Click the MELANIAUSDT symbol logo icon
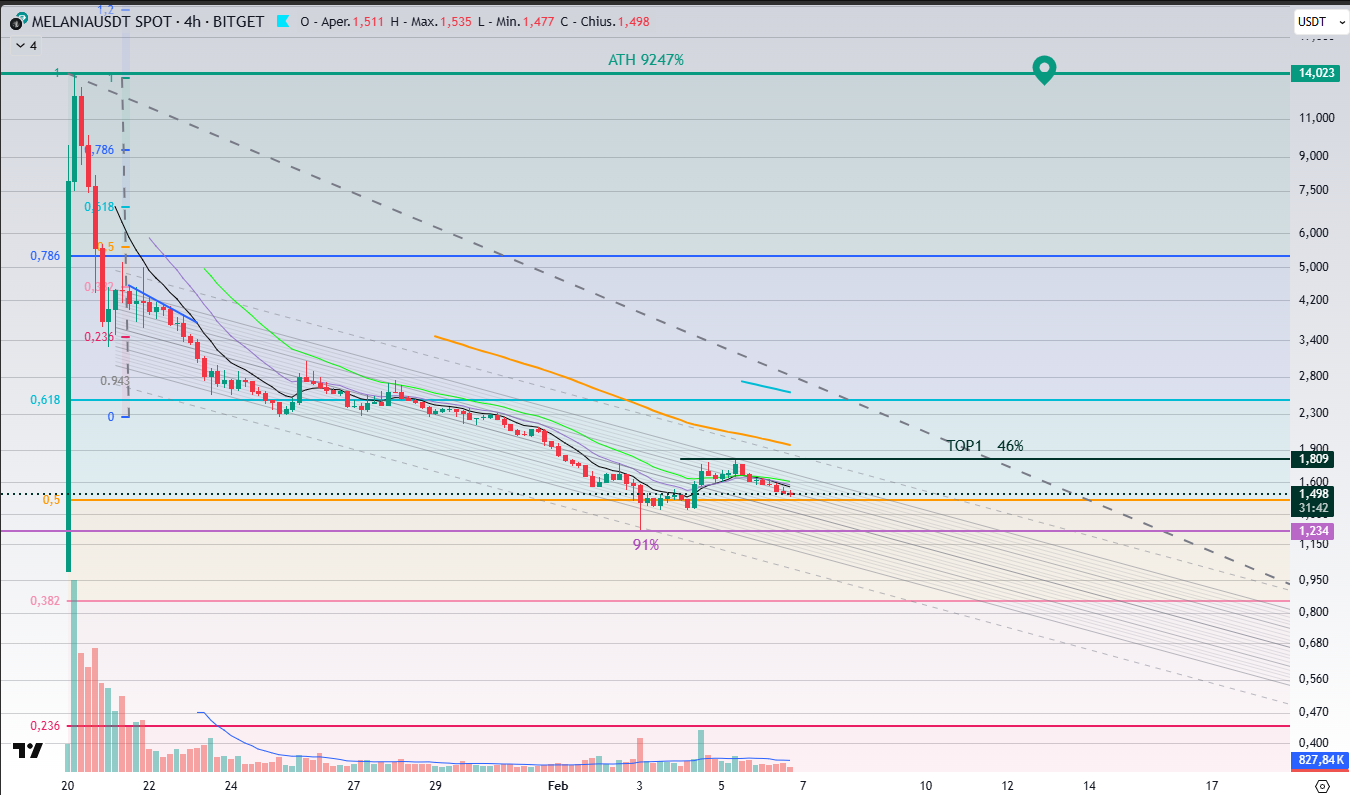 click(x=19, y=22)
